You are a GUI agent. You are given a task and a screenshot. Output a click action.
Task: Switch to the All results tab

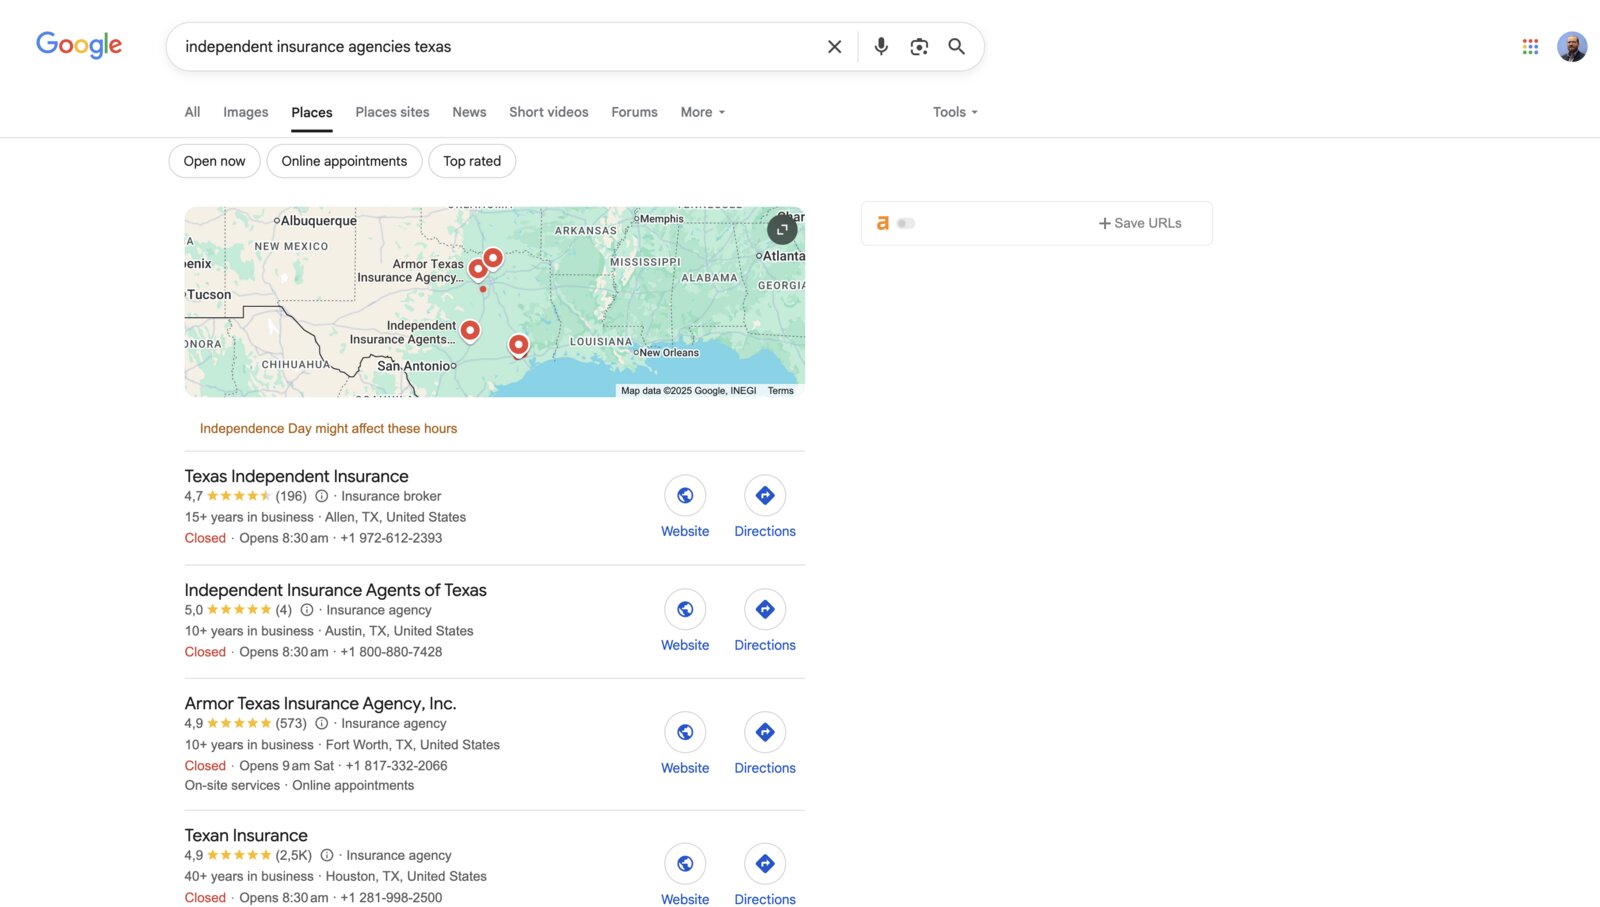pyautogui.click(x=192, y=112)
